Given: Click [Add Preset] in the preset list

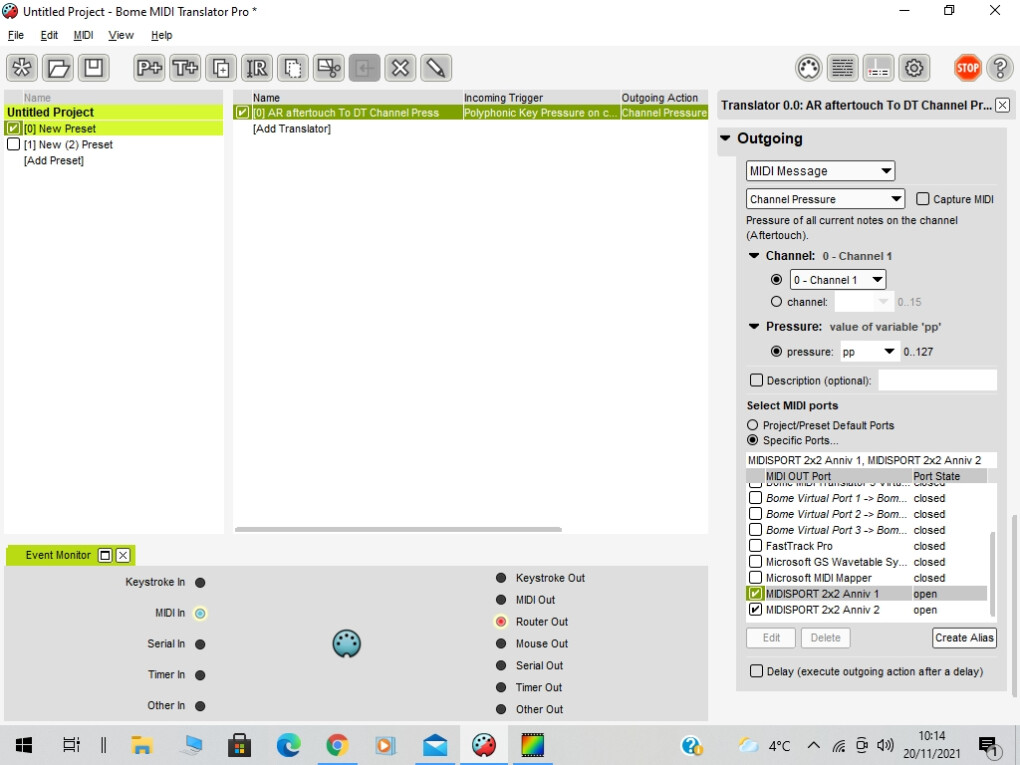Looking at the screenshot, I should pos(54,160).
